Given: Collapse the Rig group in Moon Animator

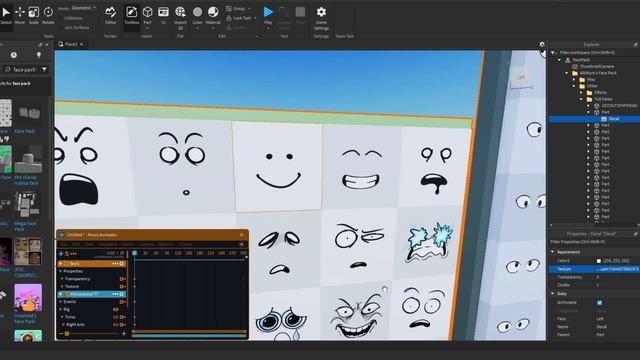Looking at the screenshot, I should [x=61, y=309].
